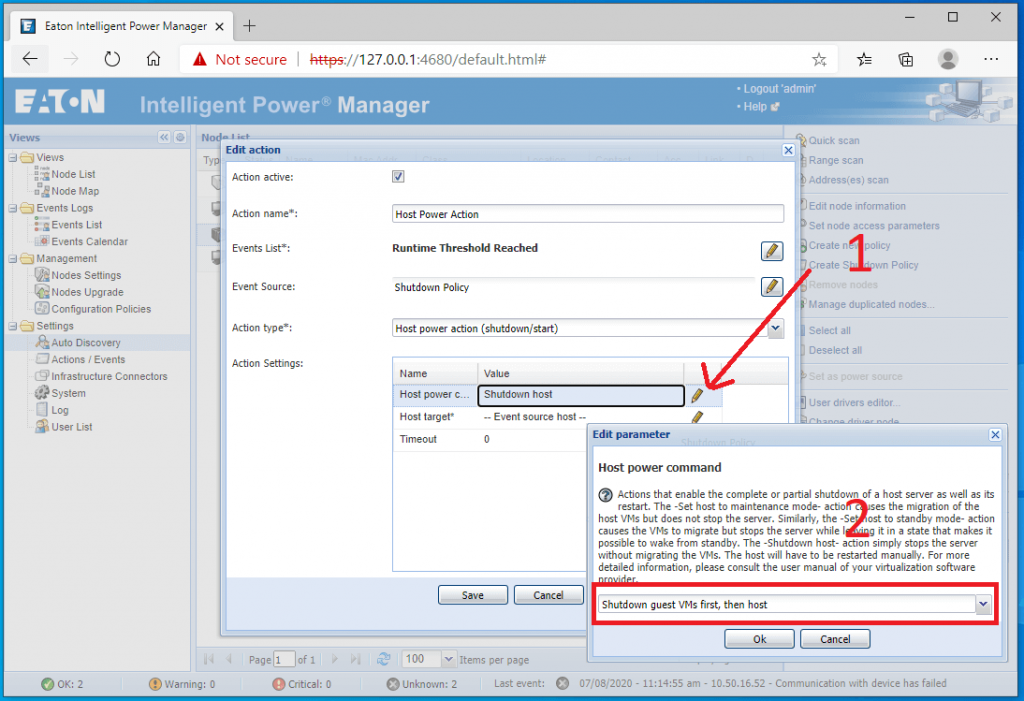The height and width of the screenshot is (701, 1024).
Task: Open the Help link in header
Action: coord(755,106)
